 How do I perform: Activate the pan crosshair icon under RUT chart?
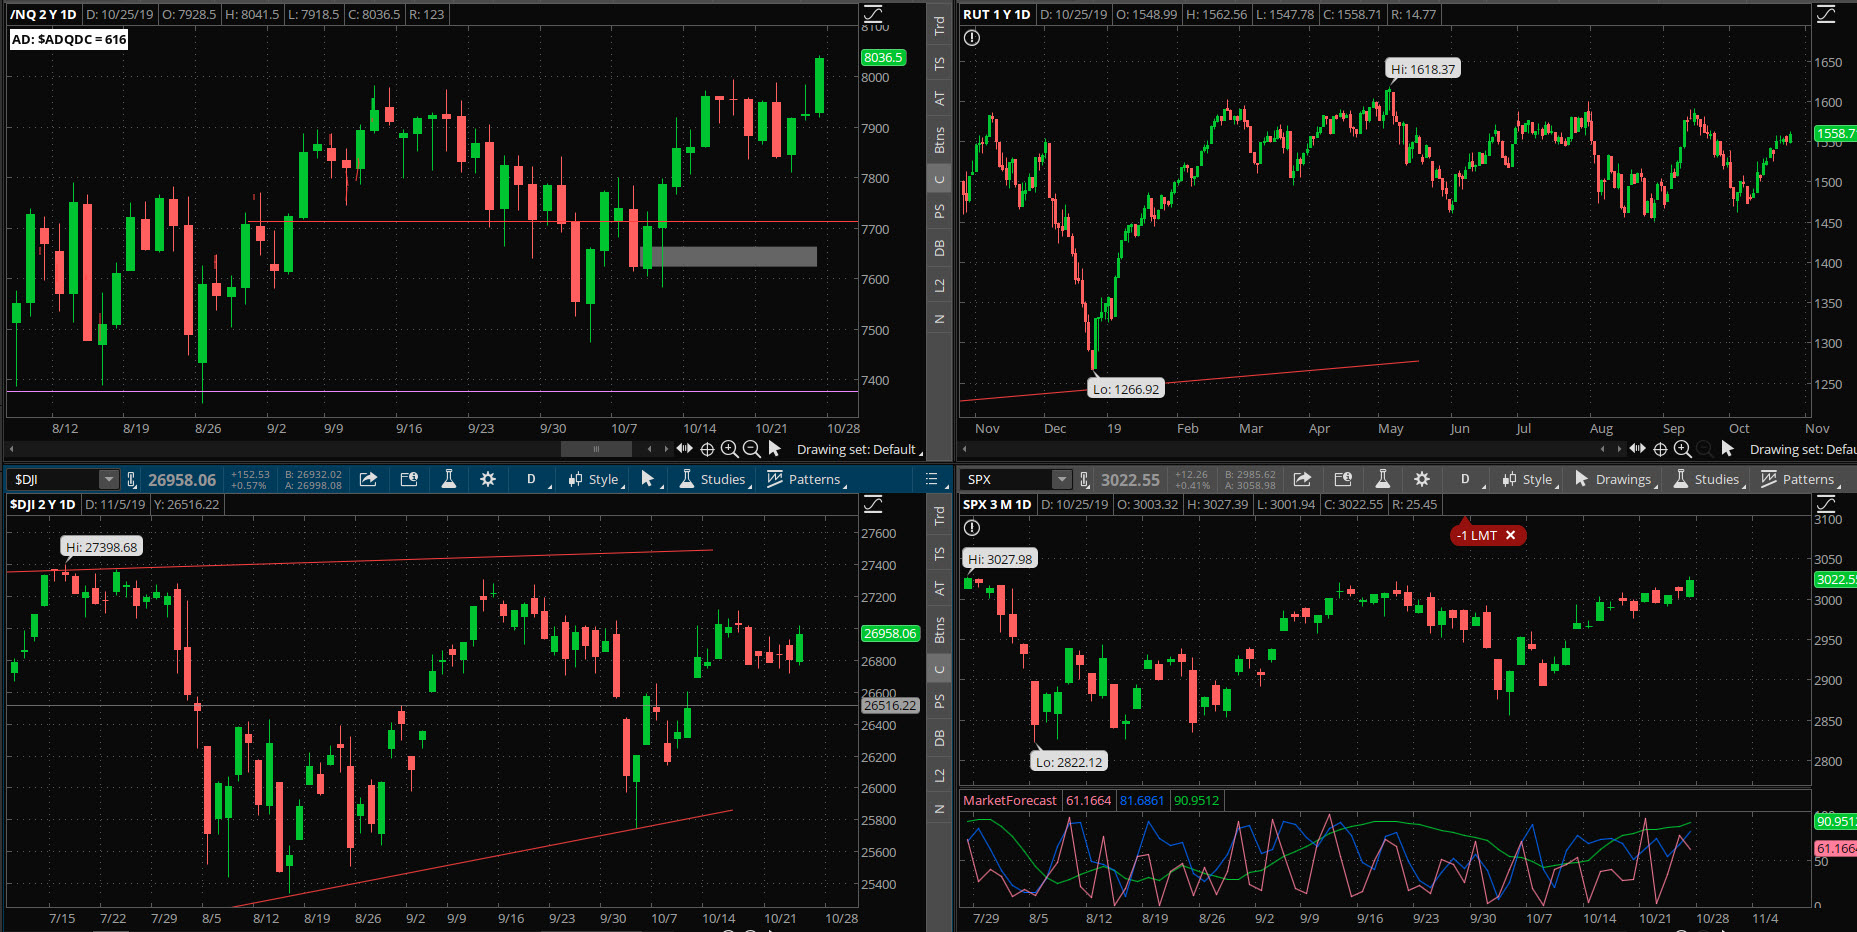pos(1660,449)
